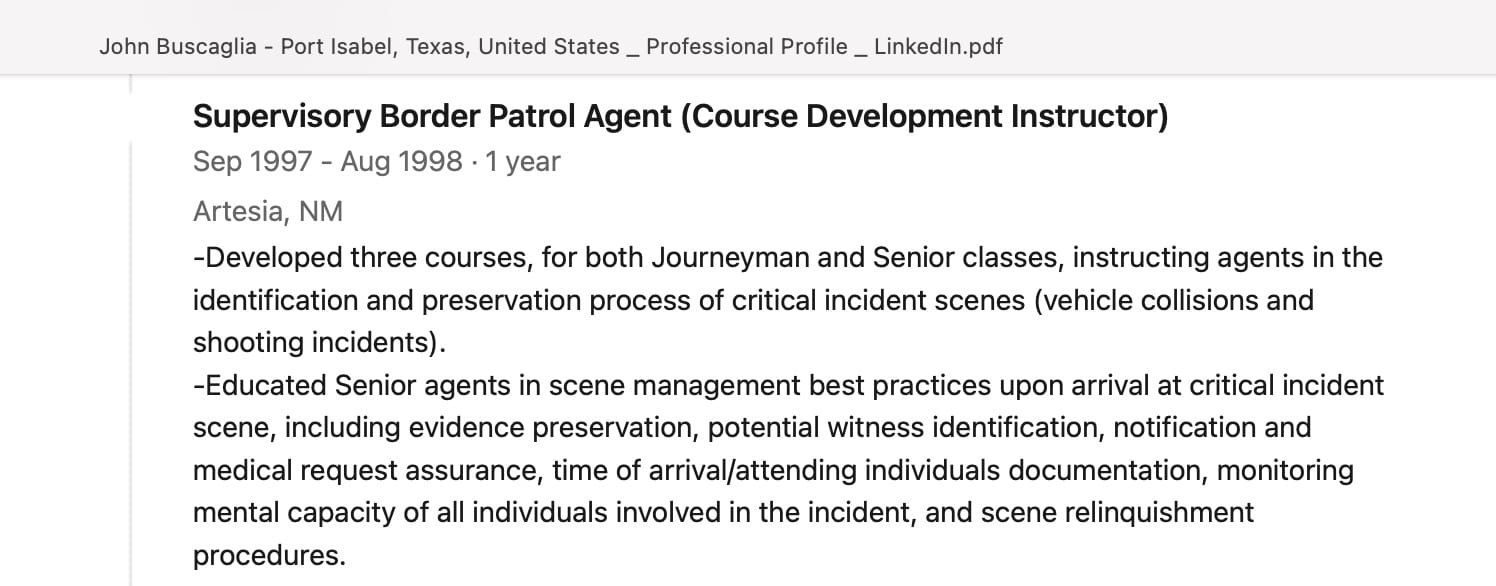Click the line starting "scene, including evidence preservation"
The image size is (1496, 586).
point(751,428)
